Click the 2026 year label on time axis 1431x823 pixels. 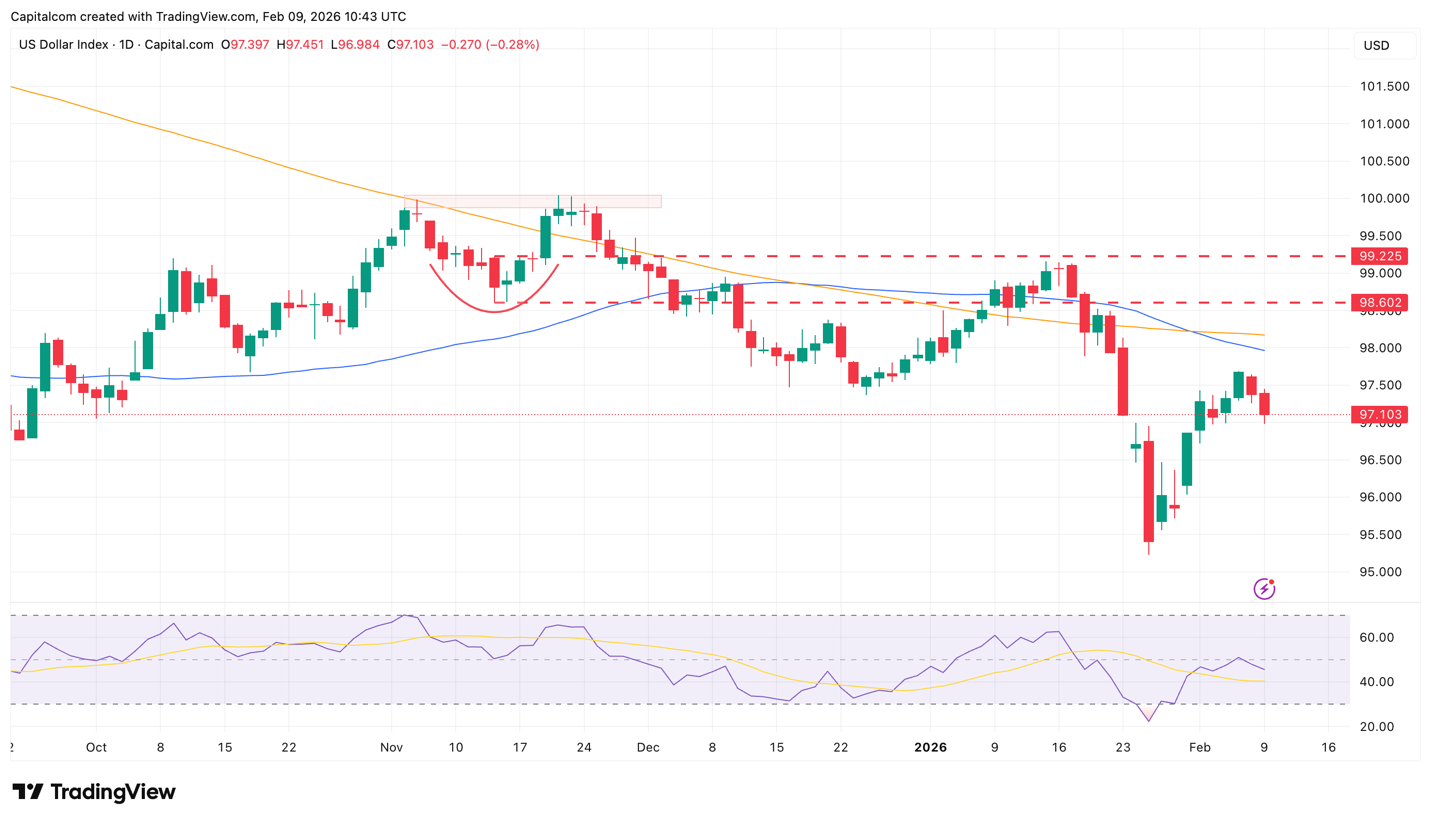click(x=930, y=747)
